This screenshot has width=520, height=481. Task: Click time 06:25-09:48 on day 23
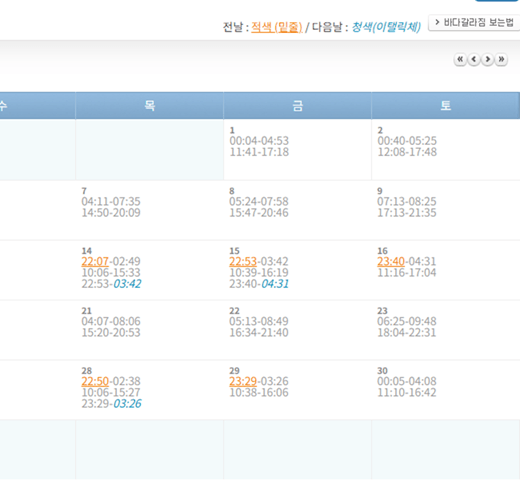pyautogui.click(x=407, y=321)
